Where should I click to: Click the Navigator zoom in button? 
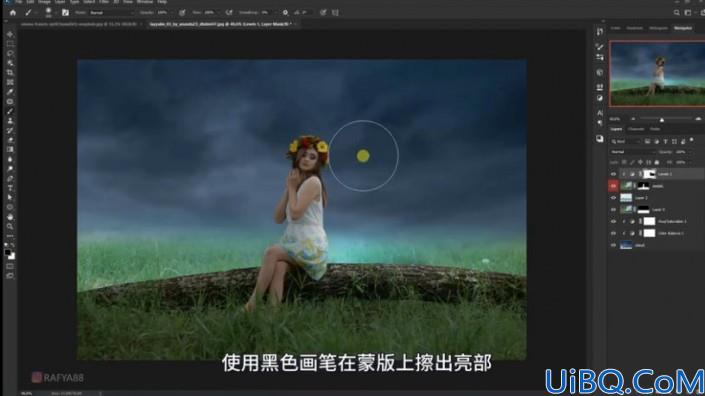click(x=698, y=119)
